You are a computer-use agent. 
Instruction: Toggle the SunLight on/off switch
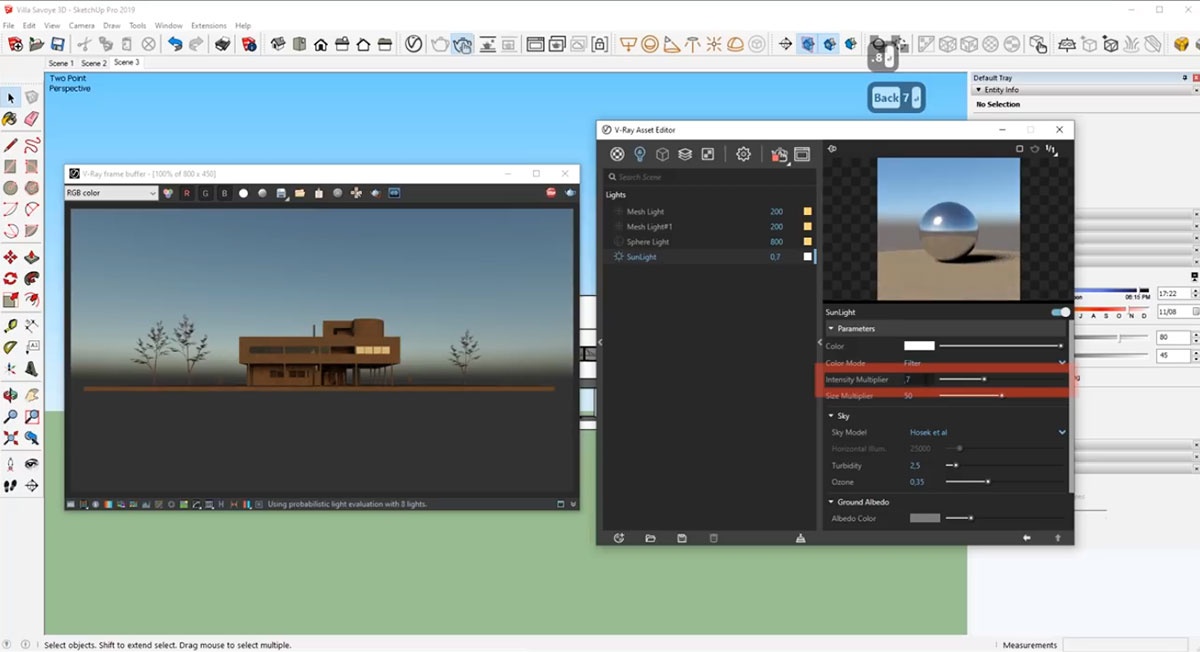(x=1060, y=312)
